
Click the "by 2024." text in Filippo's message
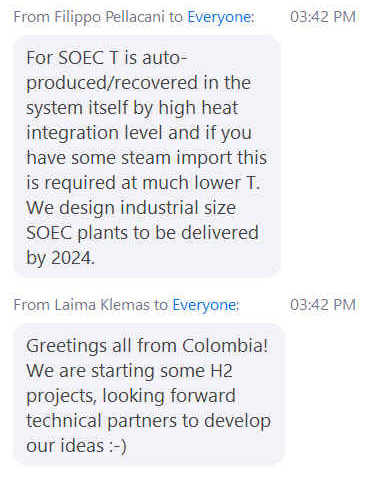[61, 258]
